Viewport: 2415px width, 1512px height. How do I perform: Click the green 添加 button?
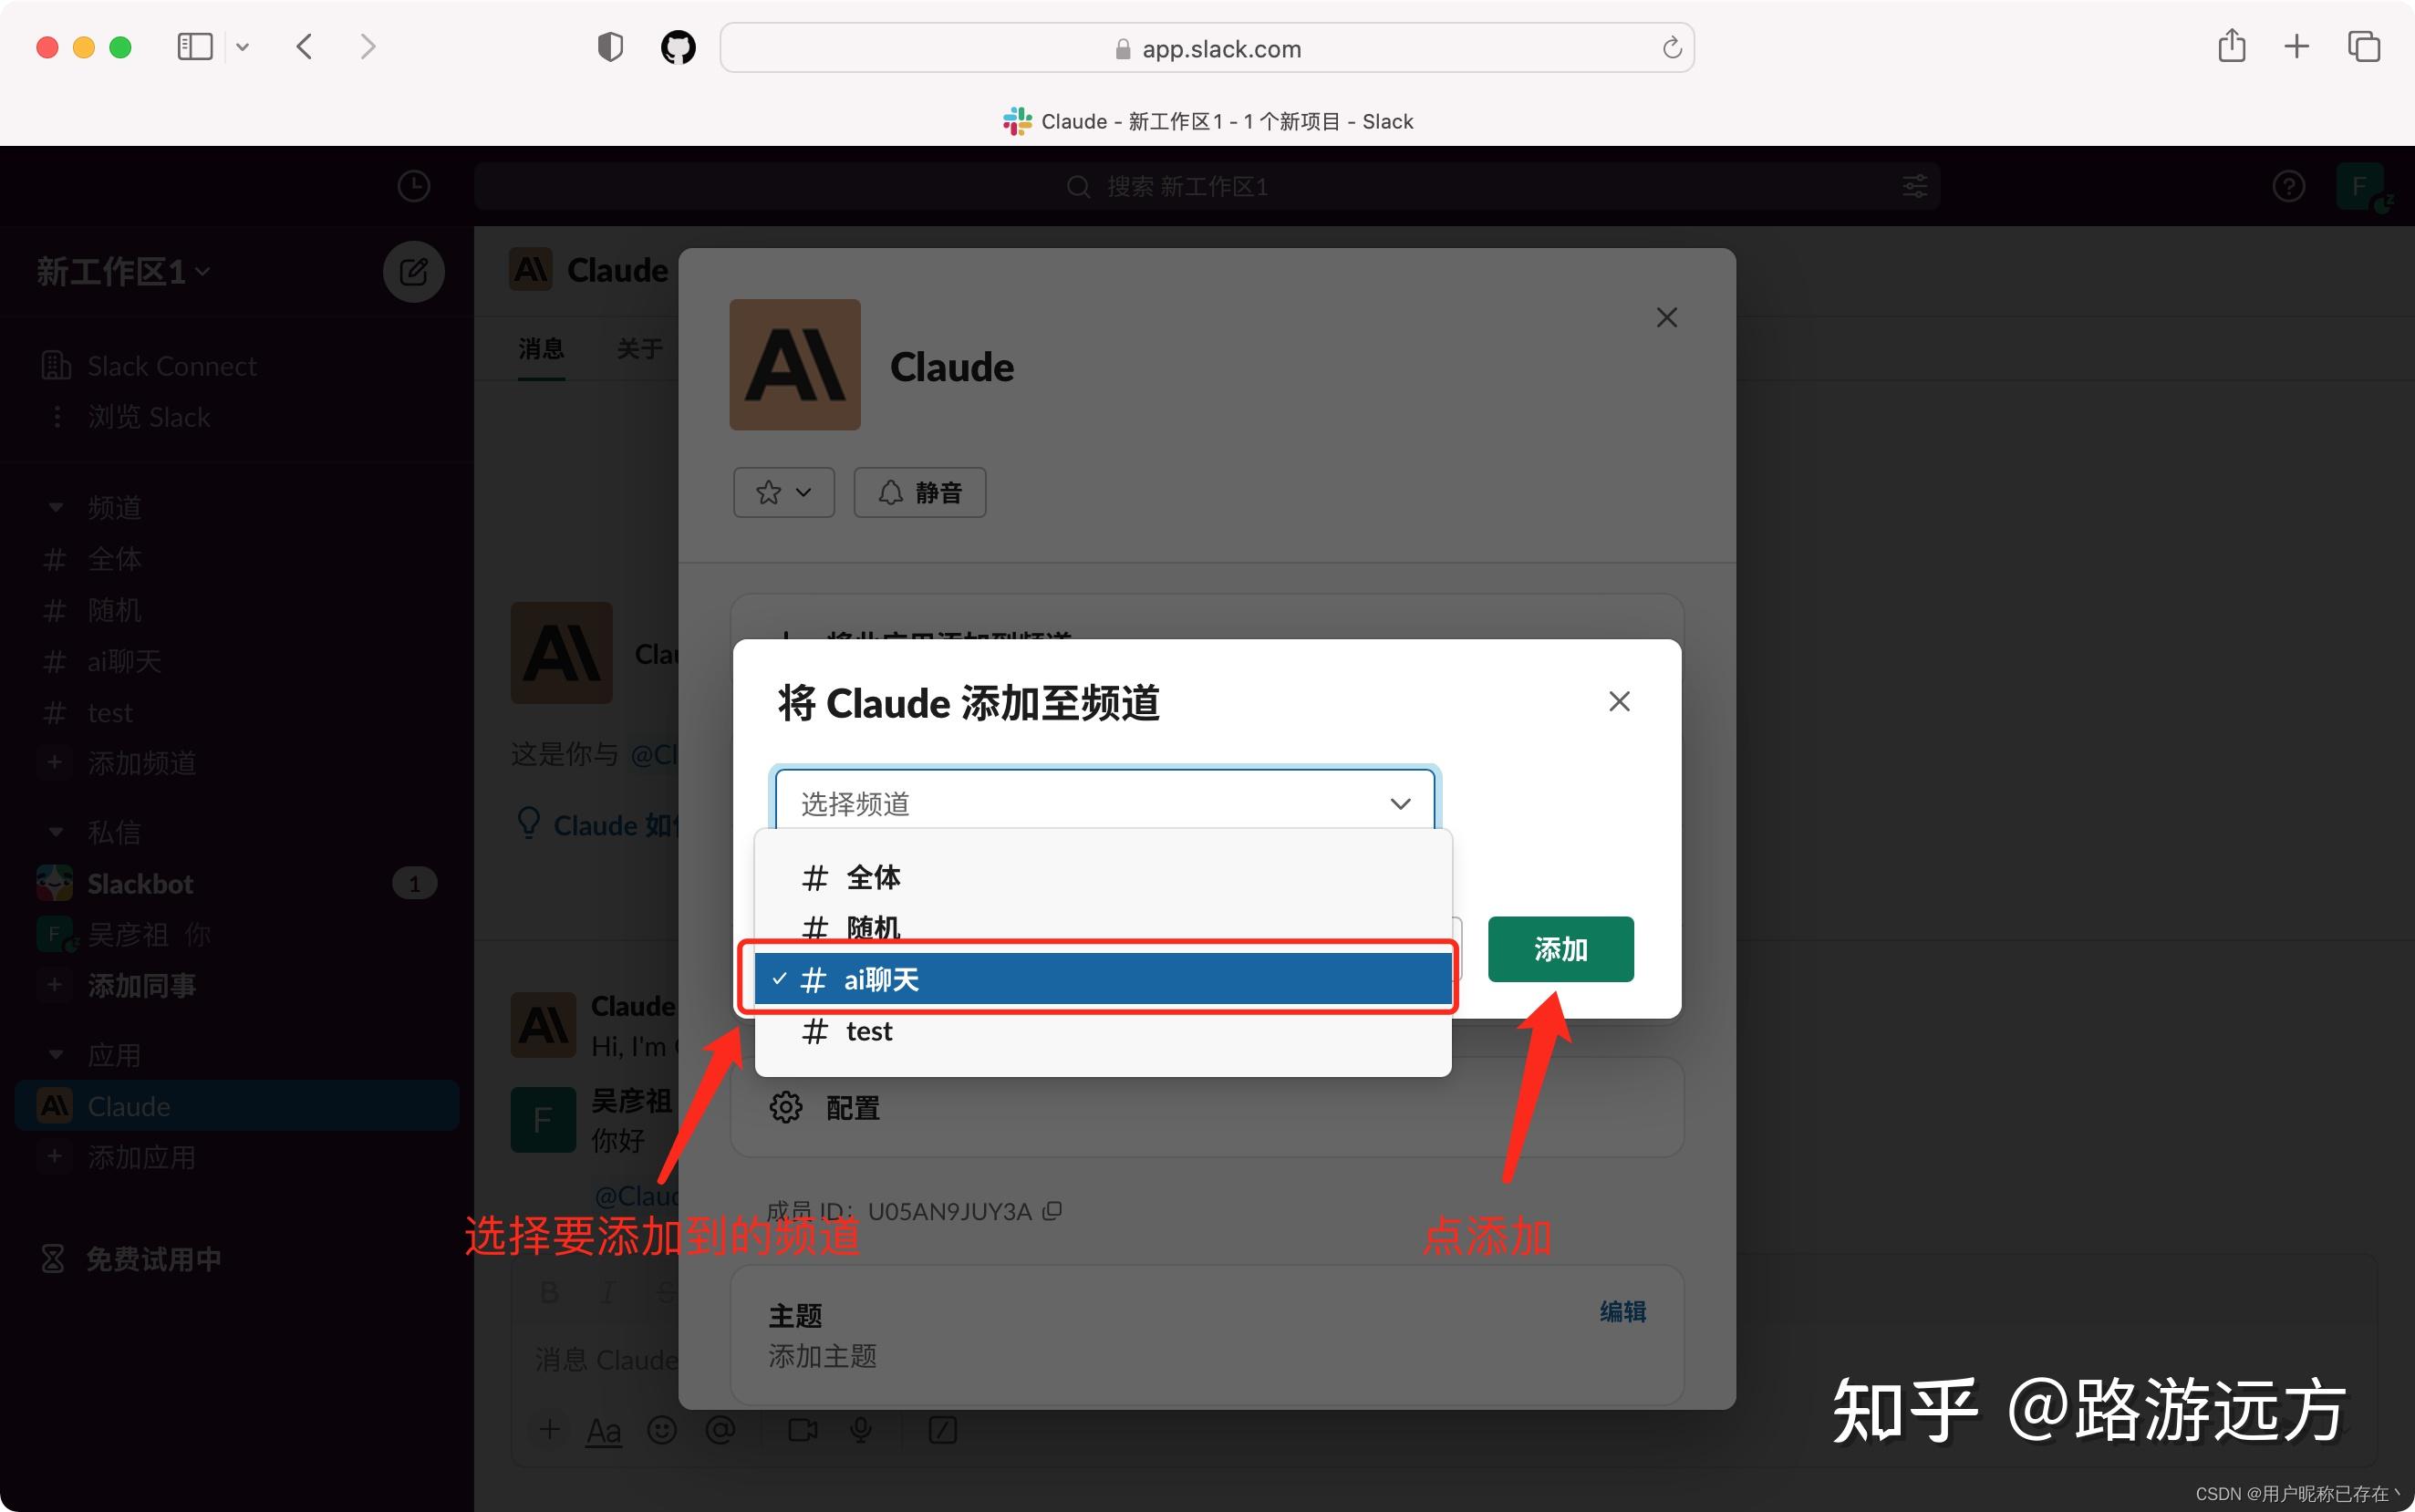(1560, 949)
